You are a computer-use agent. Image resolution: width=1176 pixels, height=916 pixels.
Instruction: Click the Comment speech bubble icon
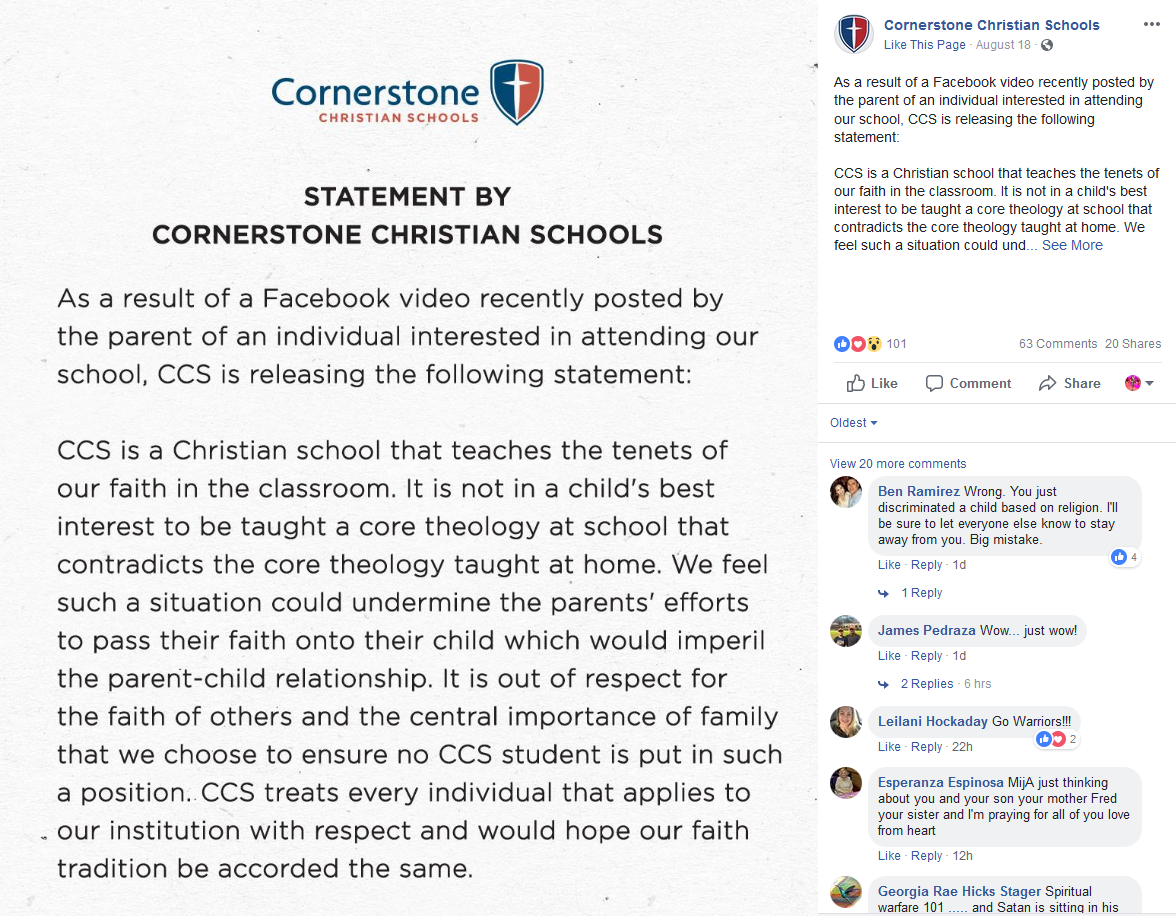coord(934,383)
